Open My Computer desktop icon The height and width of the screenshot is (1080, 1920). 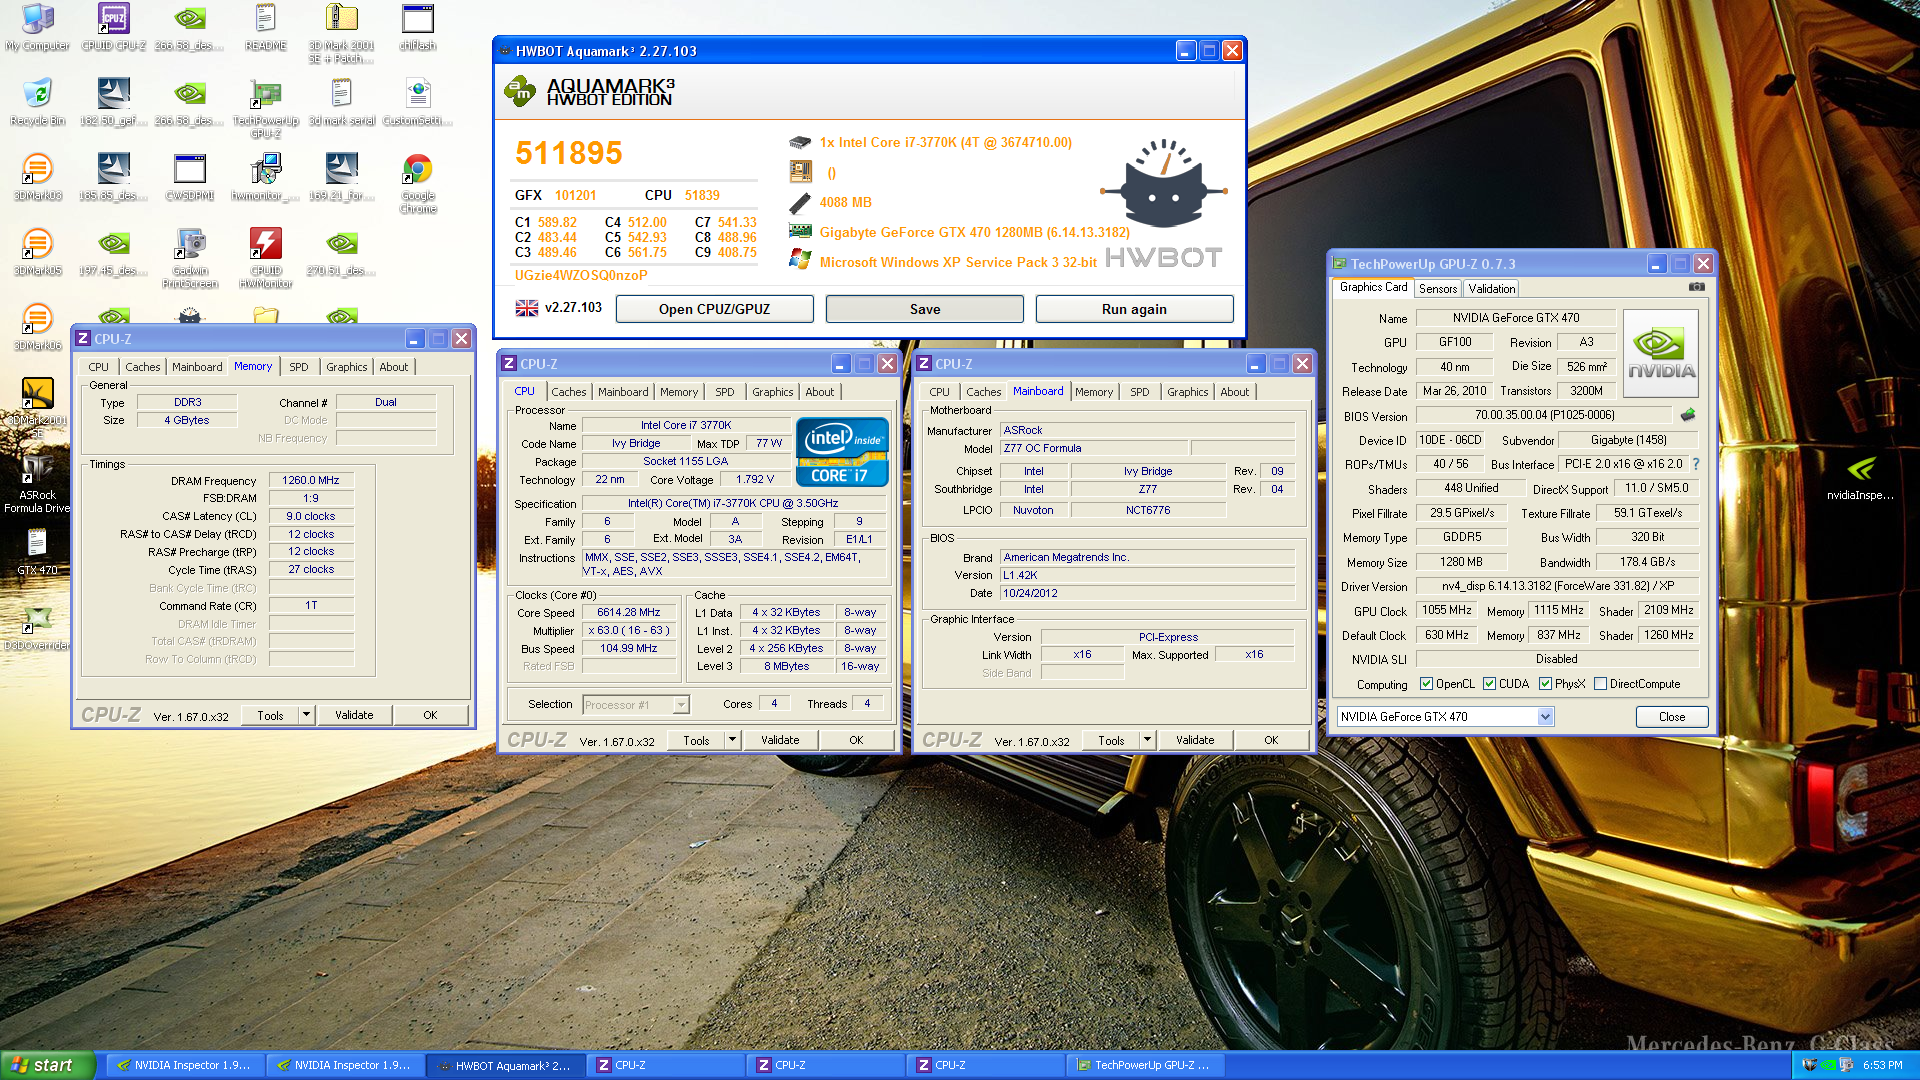[37, 27]
